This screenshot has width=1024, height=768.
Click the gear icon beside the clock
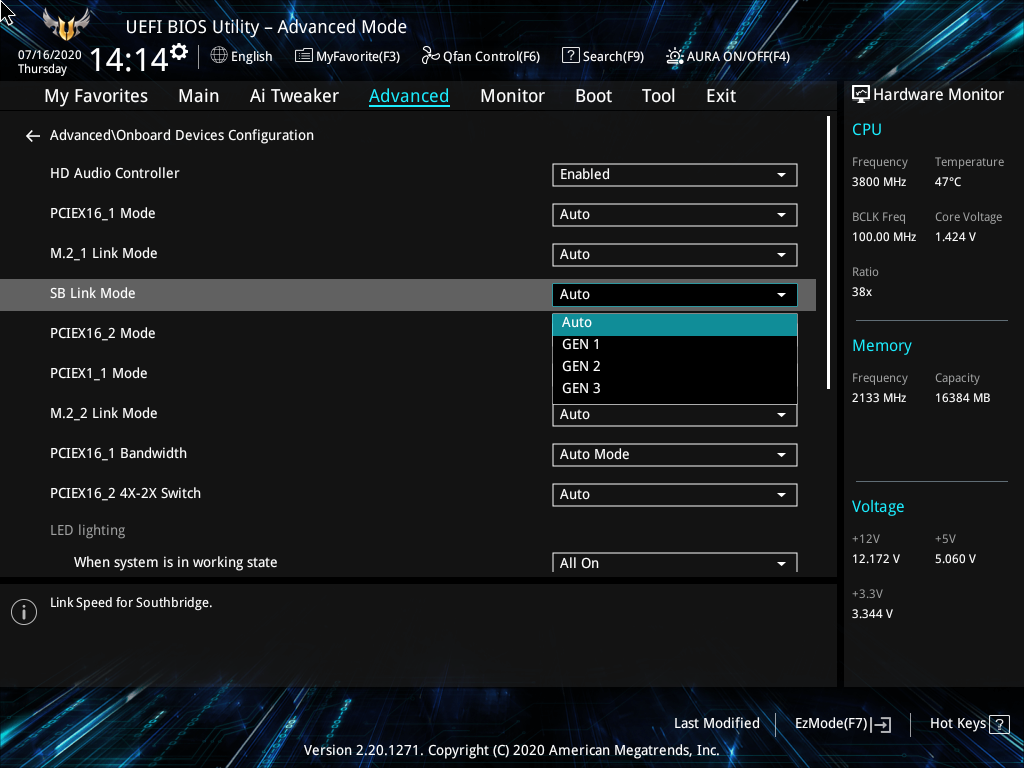pyautogui.click(x=179, y=52)
